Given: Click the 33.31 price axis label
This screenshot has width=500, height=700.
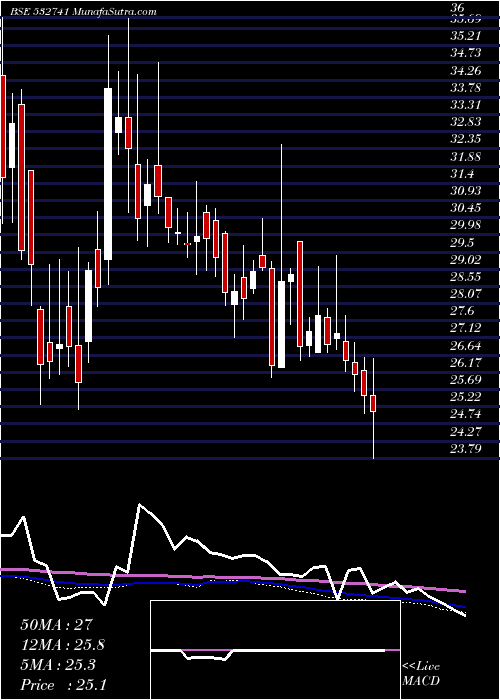Looking at the screenshot, I should click(x=465, y=105).
